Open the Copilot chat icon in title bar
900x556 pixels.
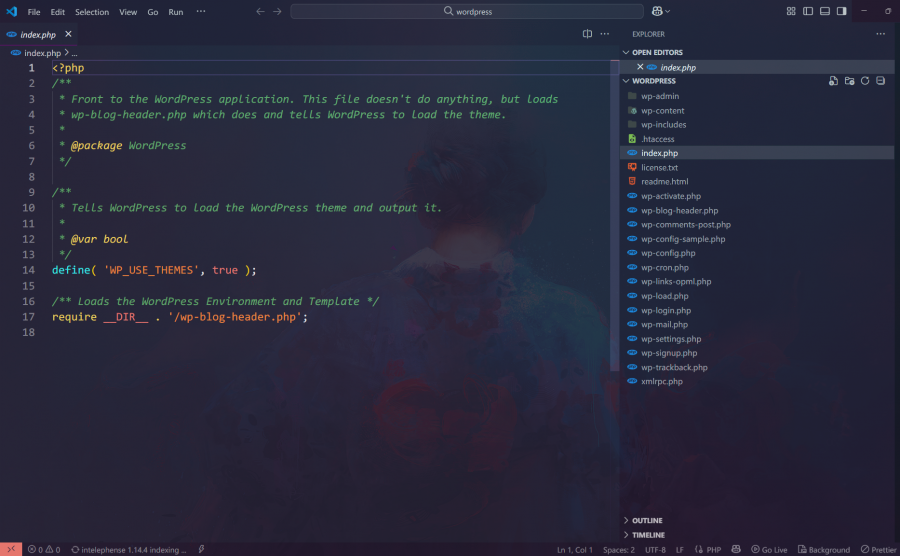coord(657,12)
